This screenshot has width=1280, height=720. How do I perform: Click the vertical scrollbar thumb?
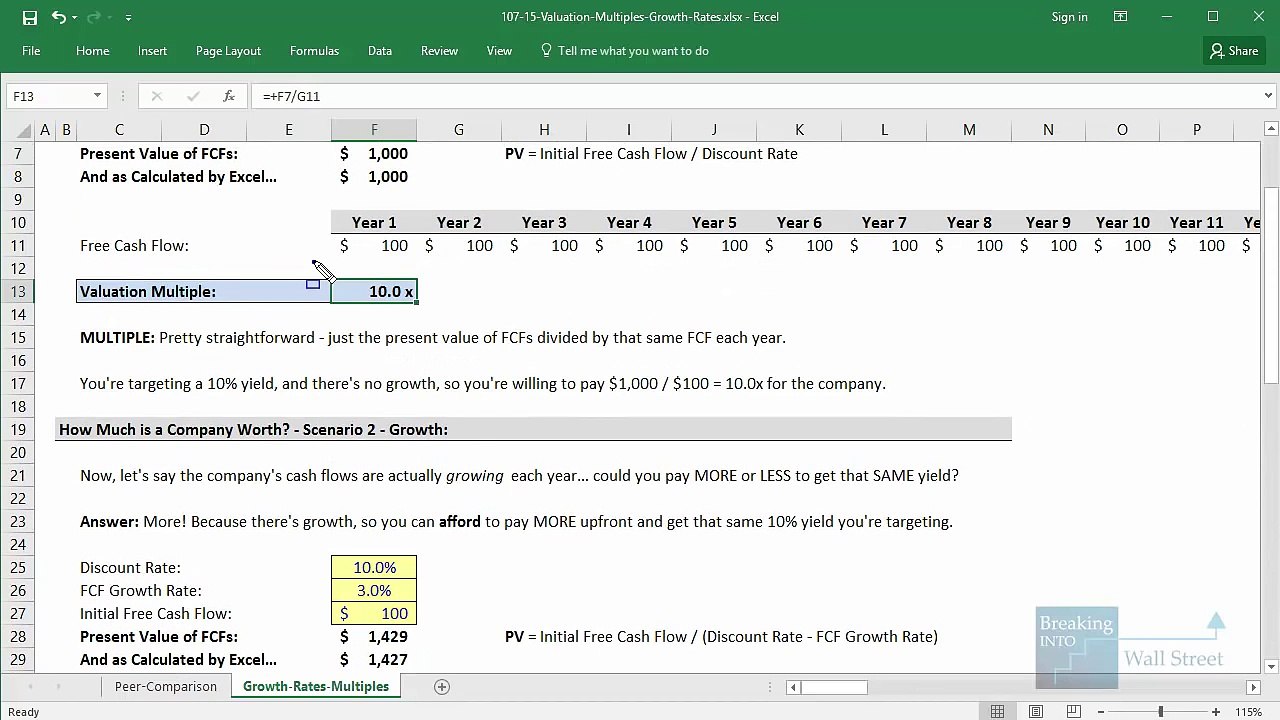pos(1272,285)
